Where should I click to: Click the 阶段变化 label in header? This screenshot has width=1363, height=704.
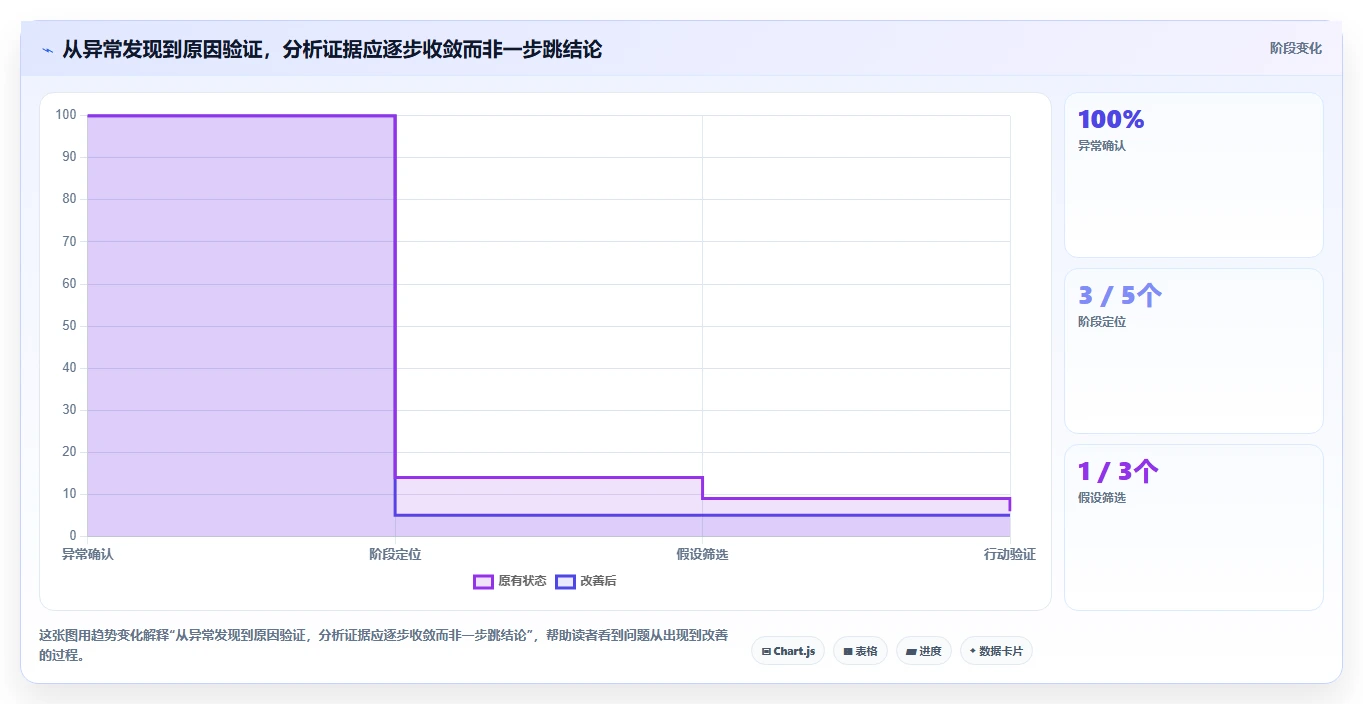click(1295, 48)
